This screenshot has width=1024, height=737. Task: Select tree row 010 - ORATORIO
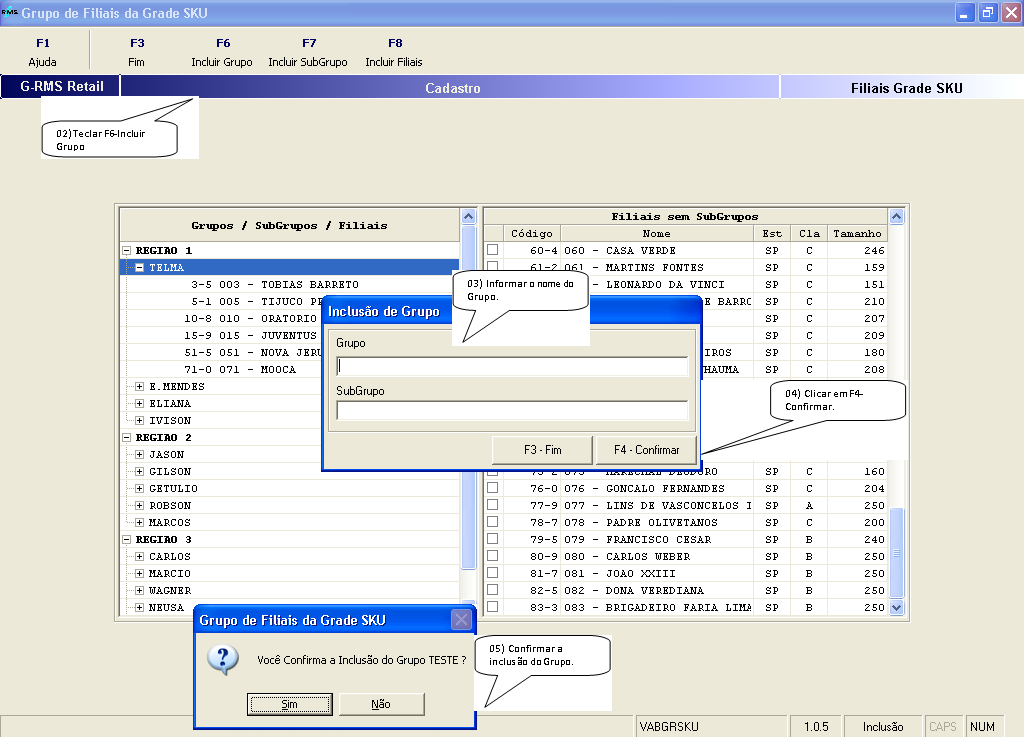pos(223,319)
